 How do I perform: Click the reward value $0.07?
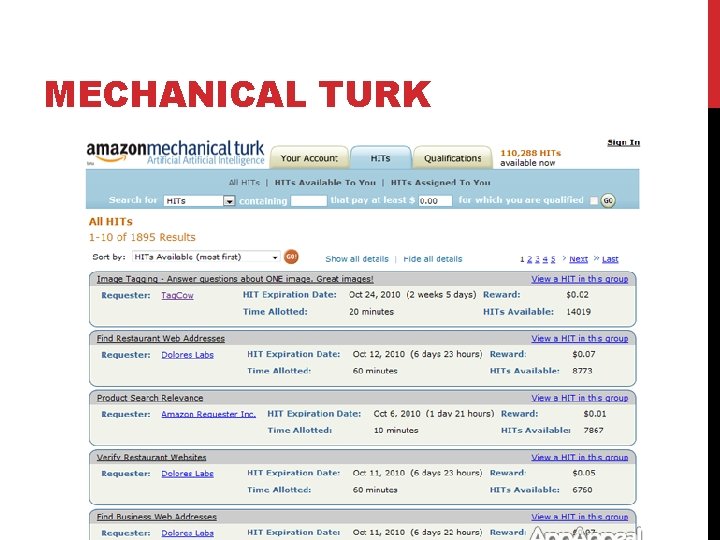[584, 354]
